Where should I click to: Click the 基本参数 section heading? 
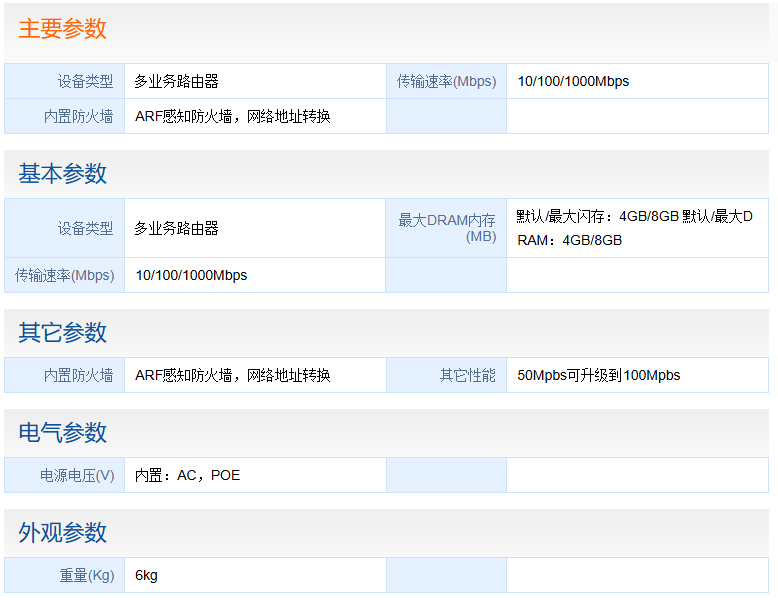[63, 174]
